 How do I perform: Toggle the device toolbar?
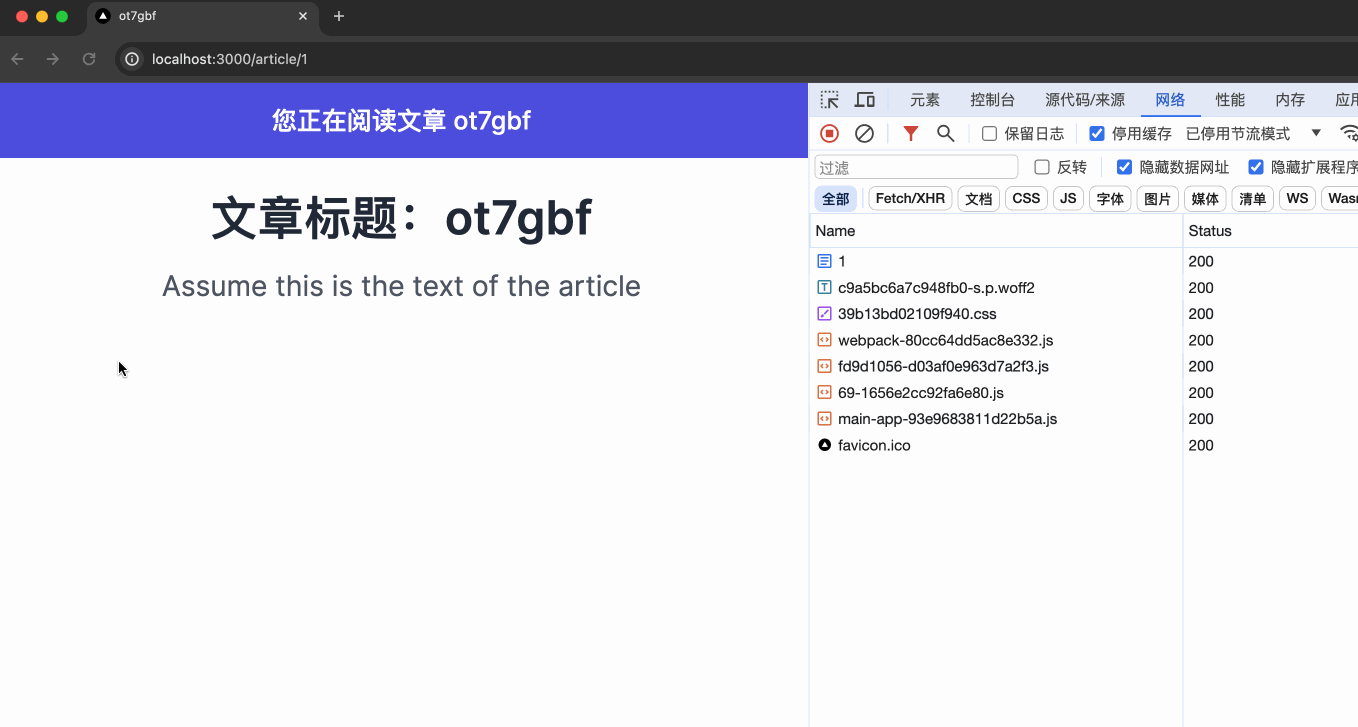[864, 99]
